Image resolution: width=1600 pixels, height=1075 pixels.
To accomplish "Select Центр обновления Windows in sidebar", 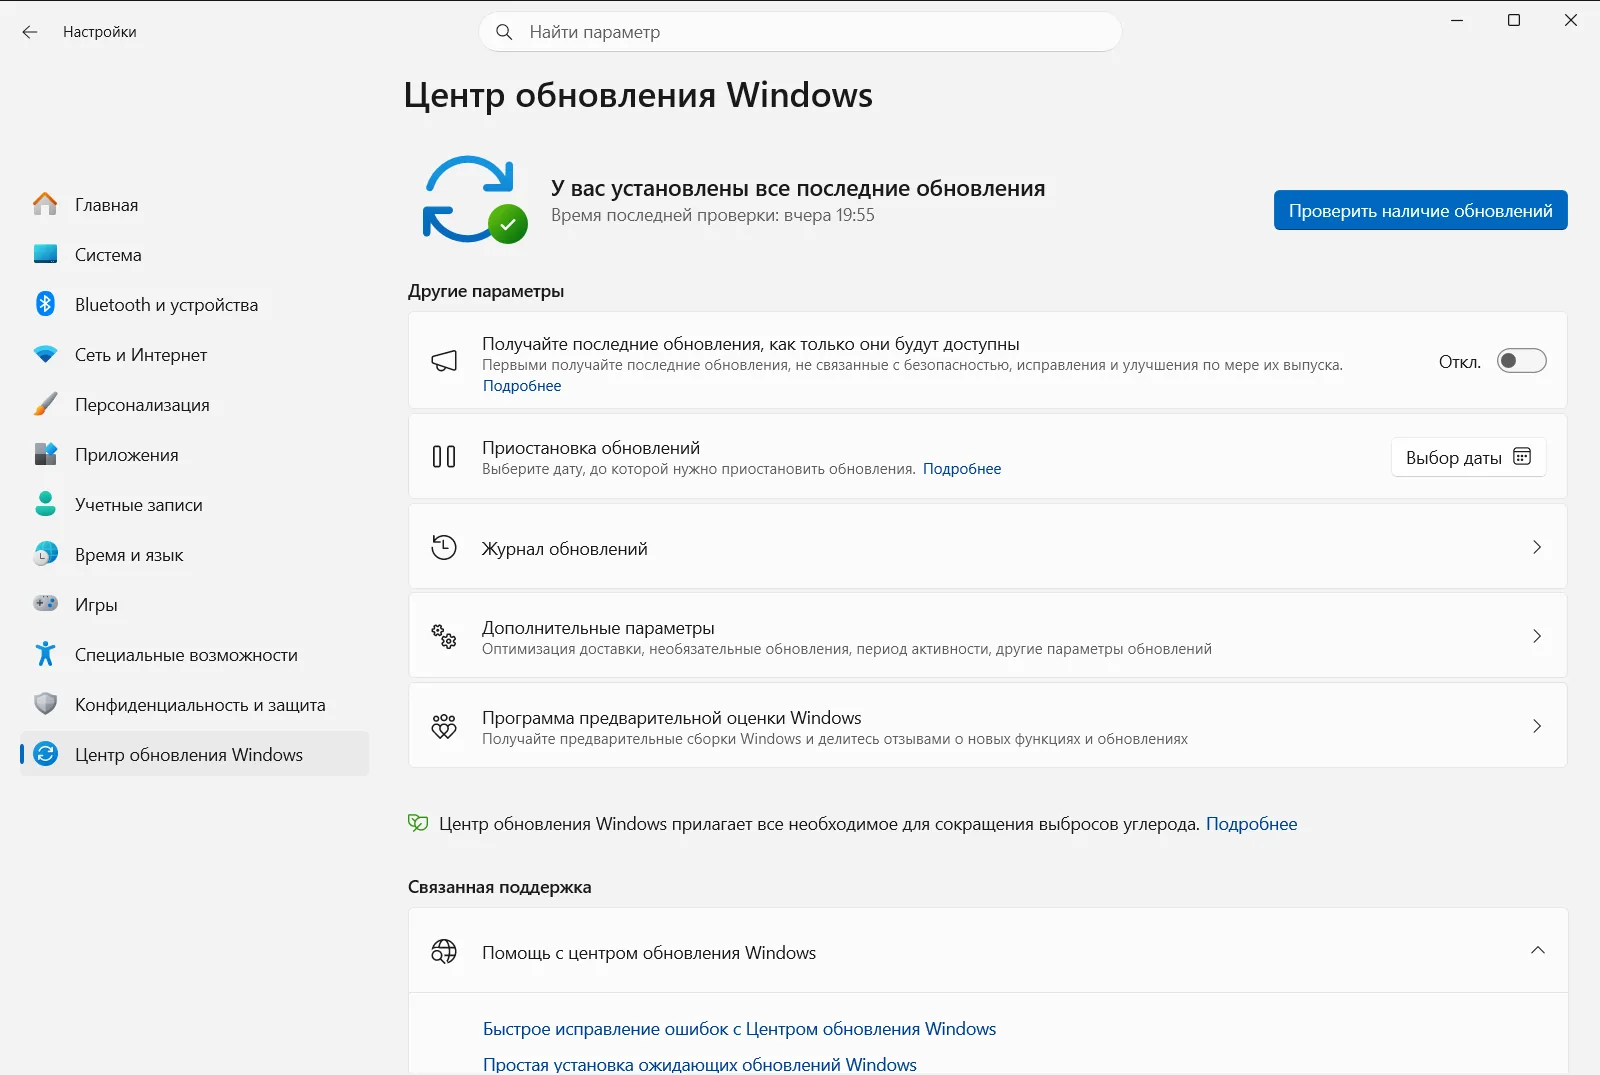I will coord(195,754).
